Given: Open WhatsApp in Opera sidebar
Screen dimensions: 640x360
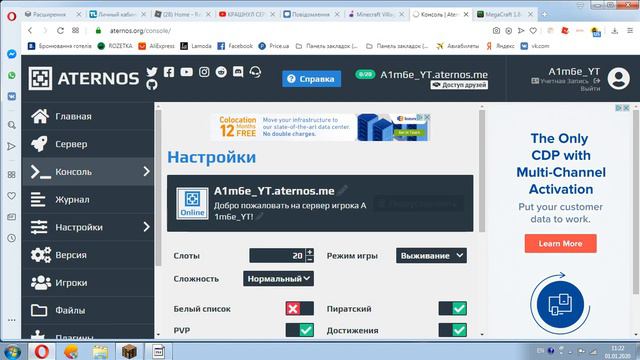Looking at the screenshot, I should click(11, 75).
